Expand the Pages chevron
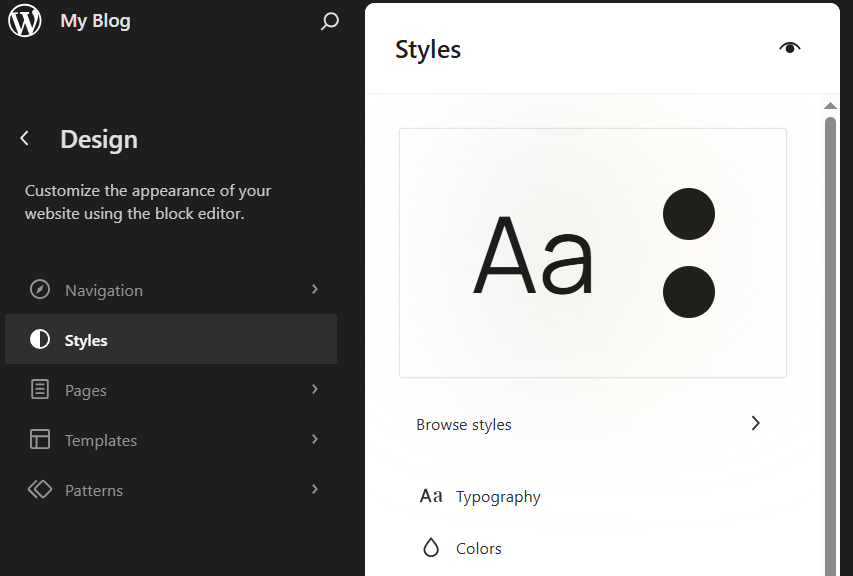 pos(315,389)
